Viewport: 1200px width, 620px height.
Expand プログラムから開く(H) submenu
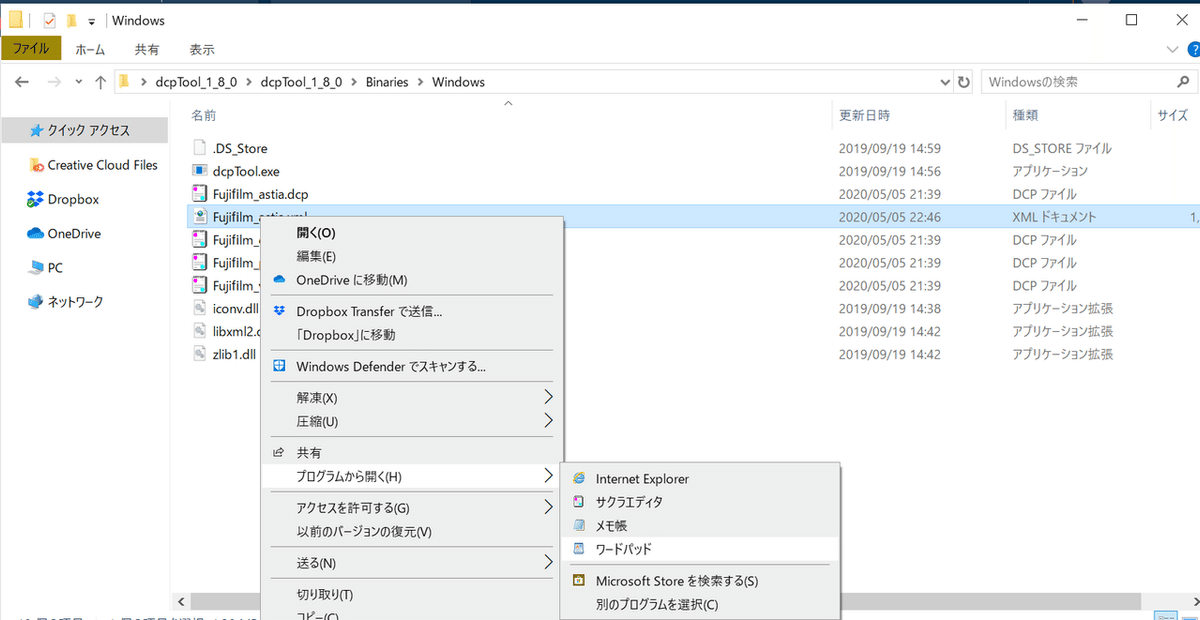pos(548,476)
